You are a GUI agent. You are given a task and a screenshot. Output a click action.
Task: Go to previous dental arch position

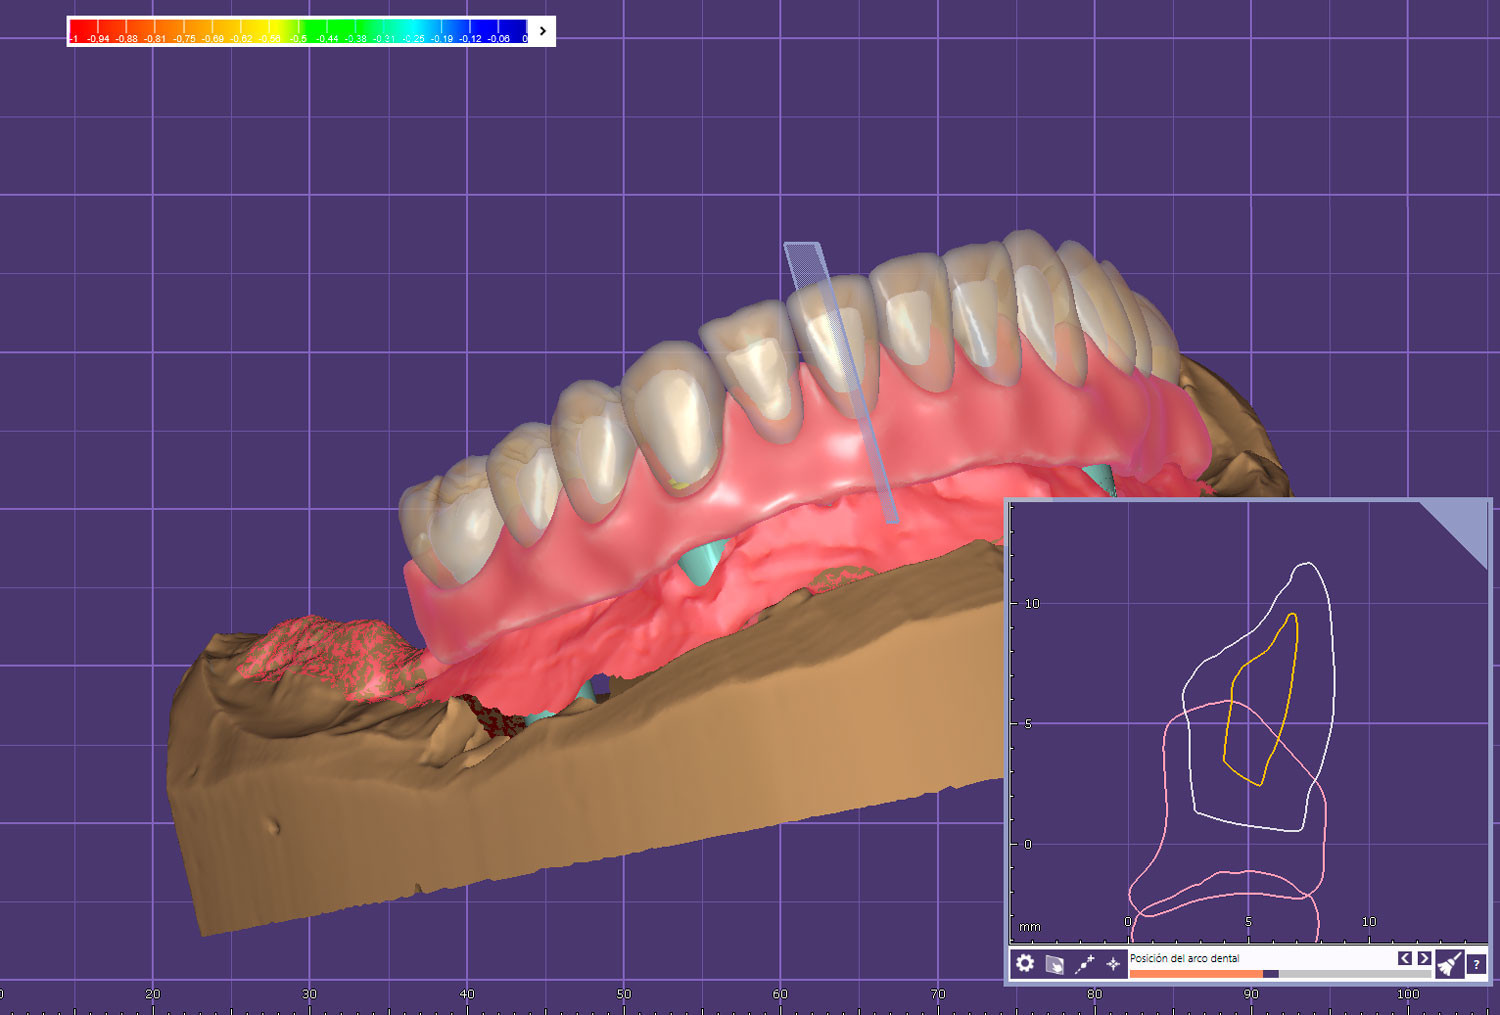(x=1405, y=958)
